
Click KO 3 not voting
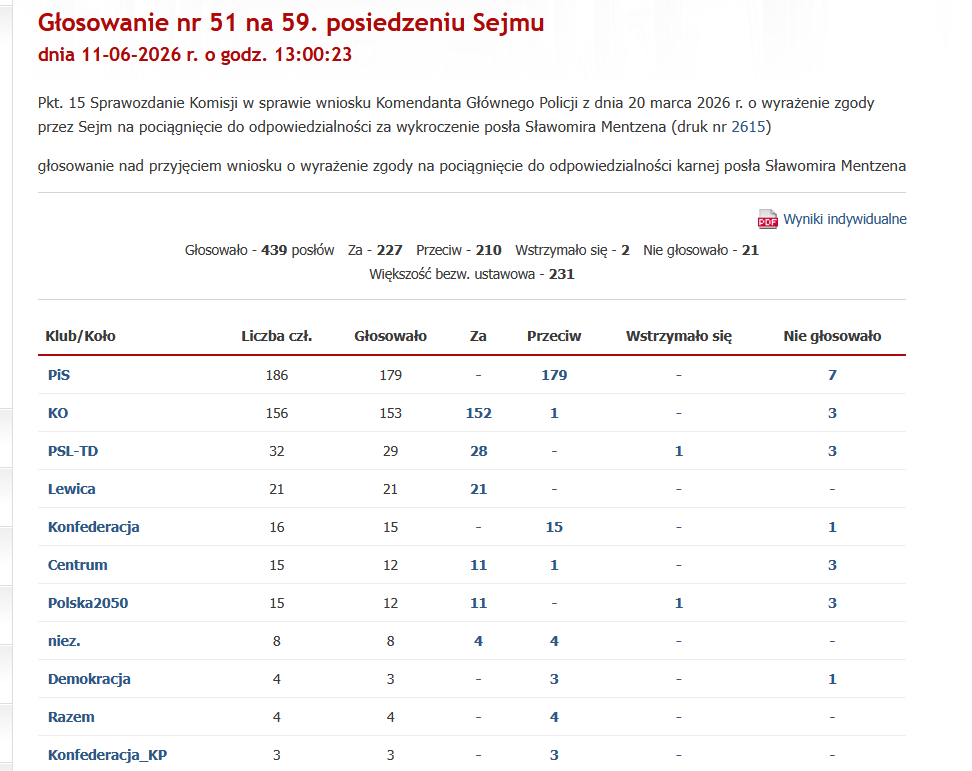[832, 413]
